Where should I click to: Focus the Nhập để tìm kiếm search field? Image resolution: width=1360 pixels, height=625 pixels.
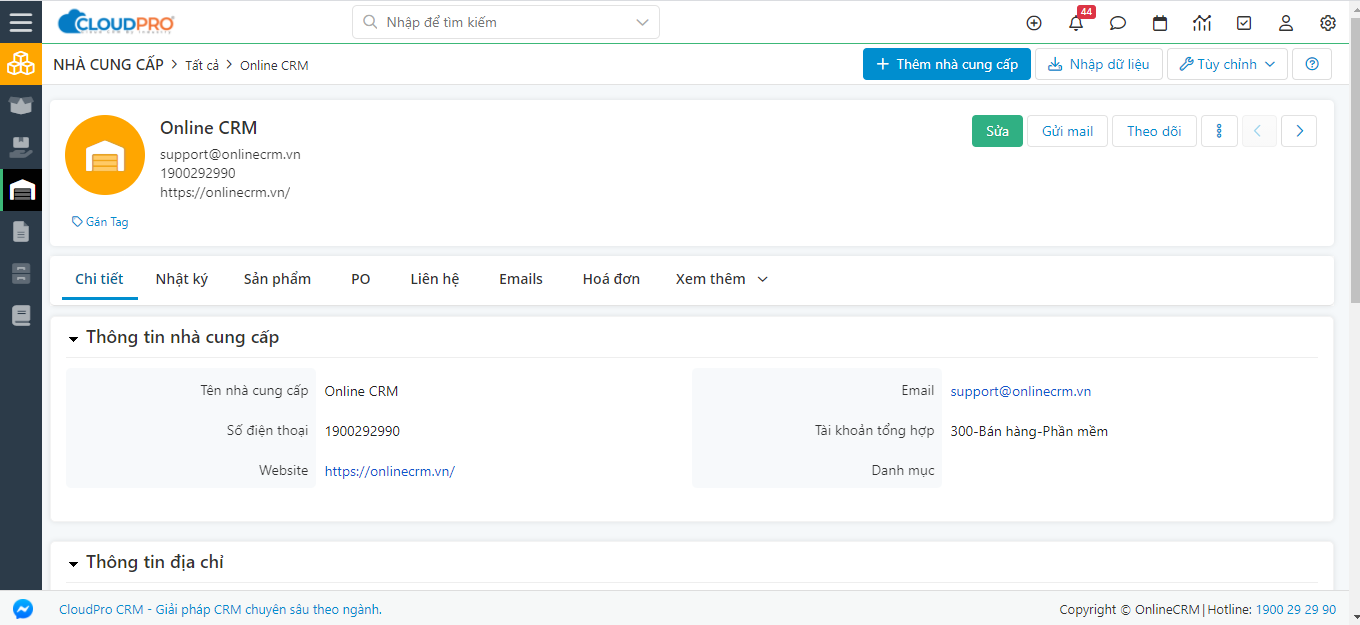pos(506,22)
